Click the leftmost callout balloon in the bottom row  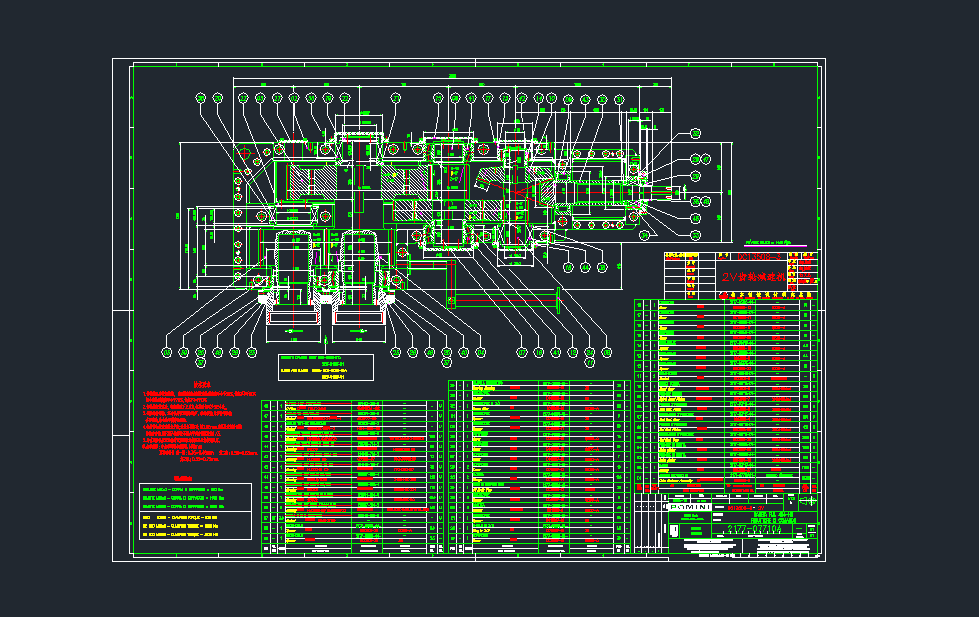pyautogui.click(x=167, y=352)
